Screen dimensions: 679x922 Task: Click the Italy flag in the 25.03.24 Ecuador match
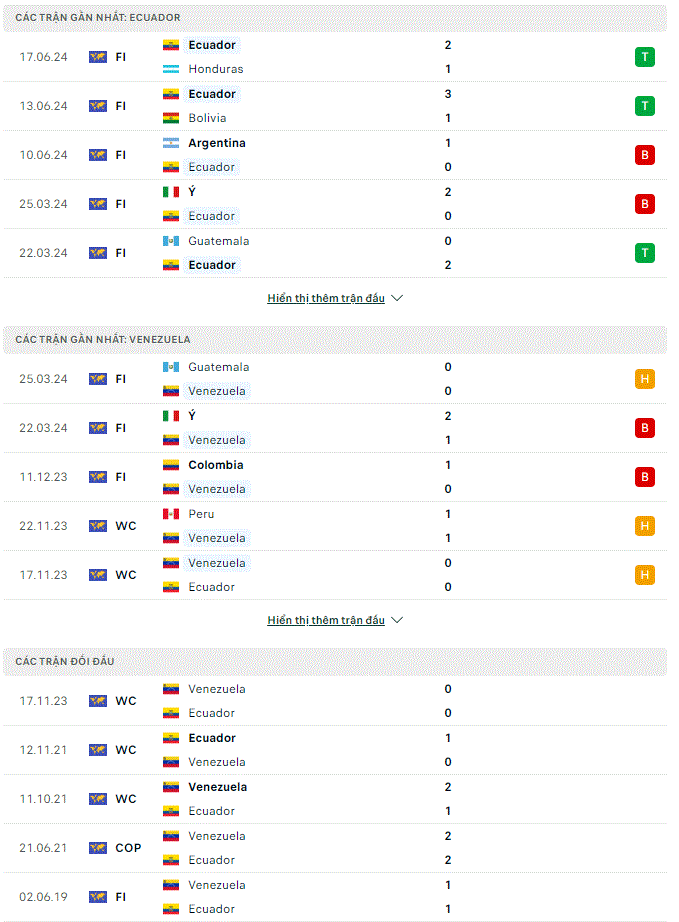coord(170,192)
